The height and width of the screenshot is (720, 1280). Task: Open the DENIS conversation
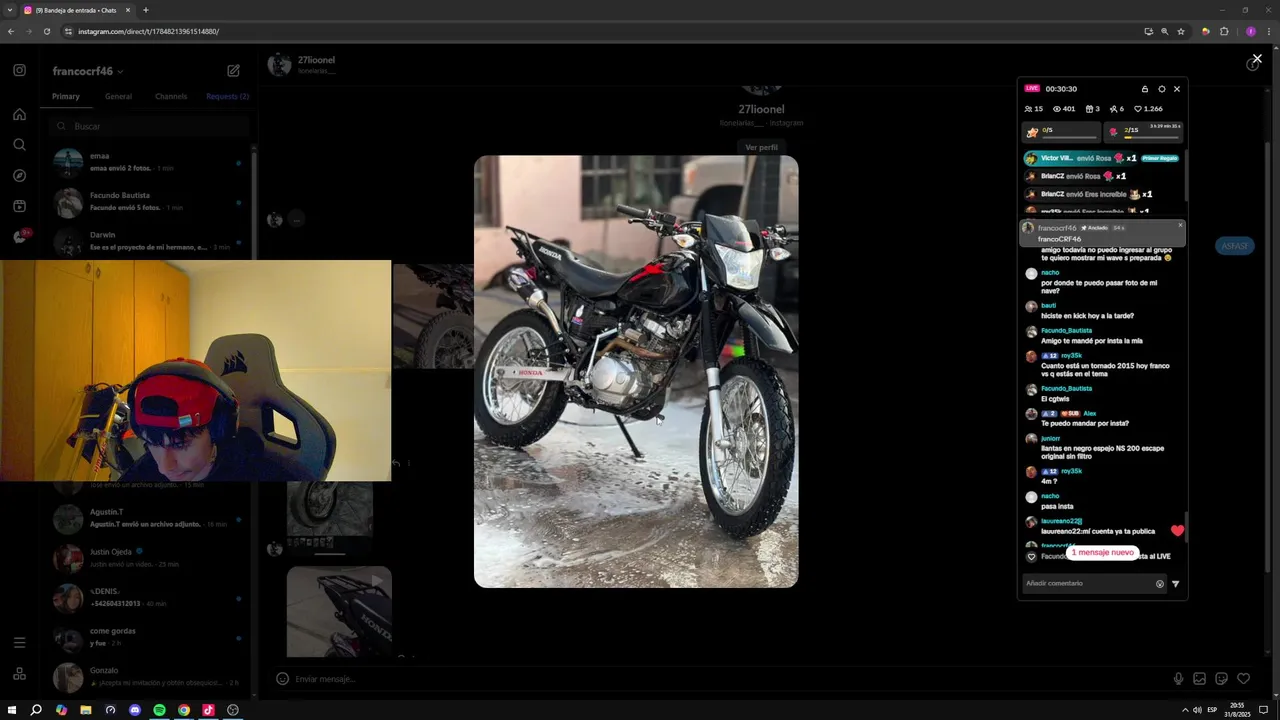coord(150,598)
